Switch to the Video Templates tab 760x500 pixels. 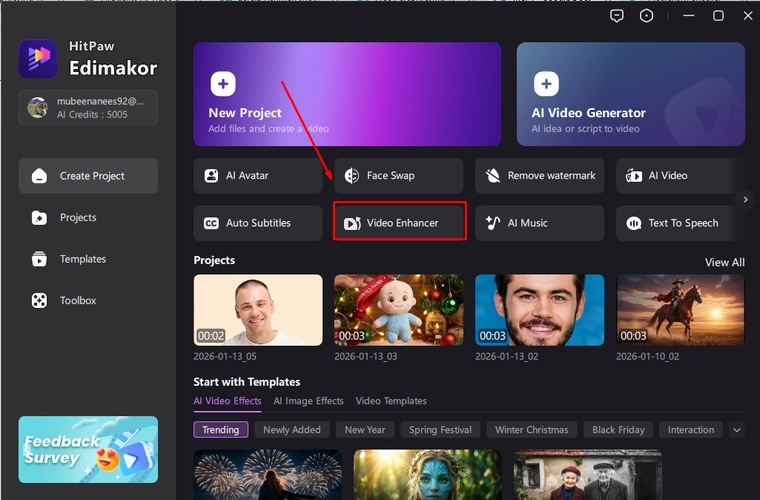[x=391, y=401]
